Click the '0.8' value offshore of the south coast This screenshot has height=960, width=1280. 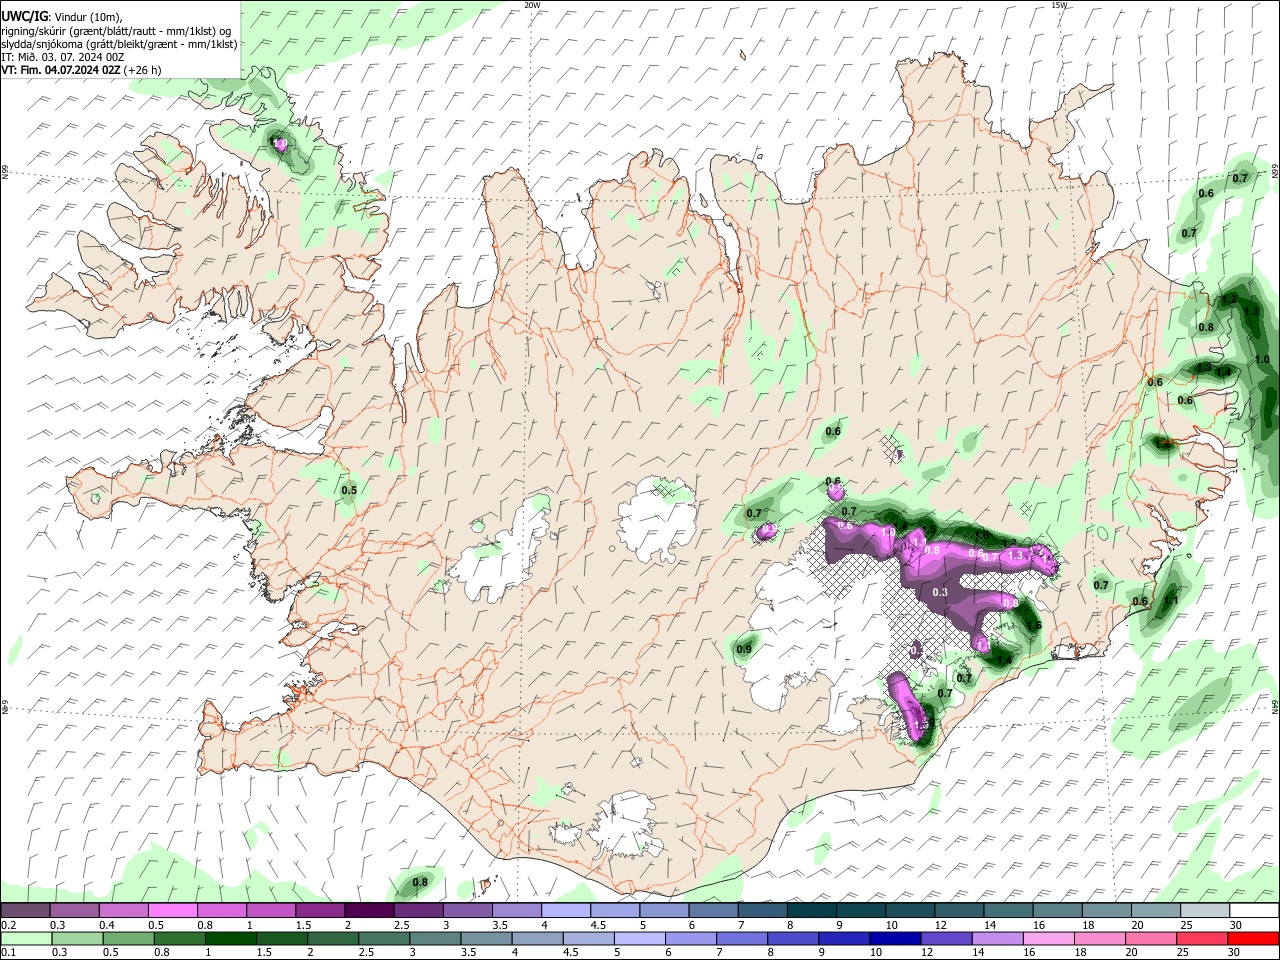click(420, 882)
